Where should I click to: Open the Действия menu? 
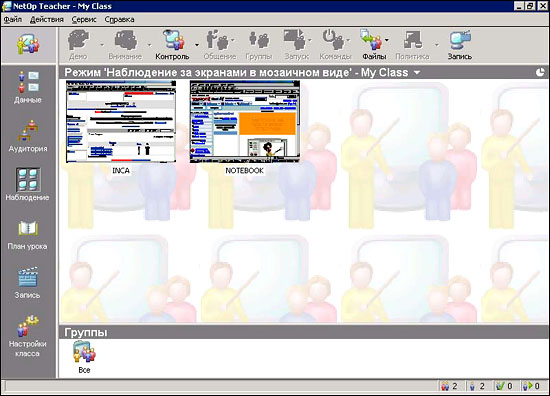pyautogui.click(x=47, y=20)
